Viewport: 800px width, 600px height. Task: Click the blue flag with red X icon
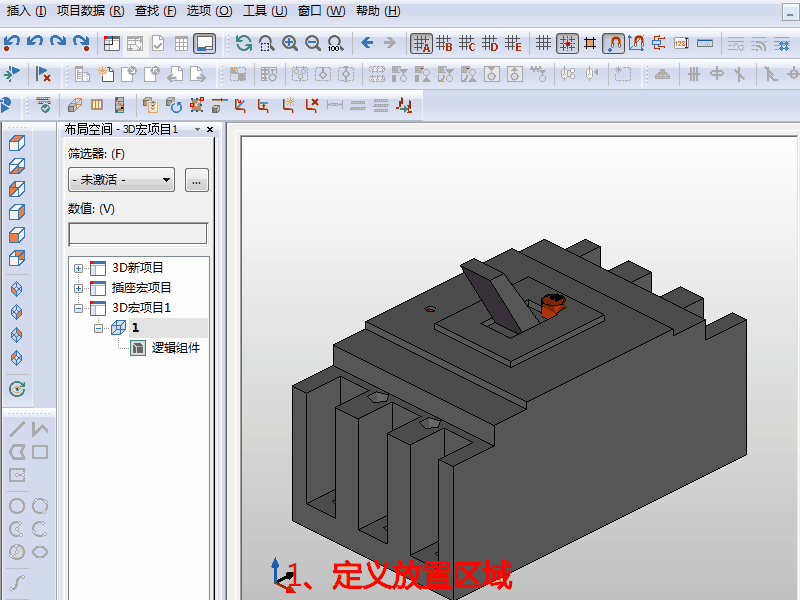(43, 74)
